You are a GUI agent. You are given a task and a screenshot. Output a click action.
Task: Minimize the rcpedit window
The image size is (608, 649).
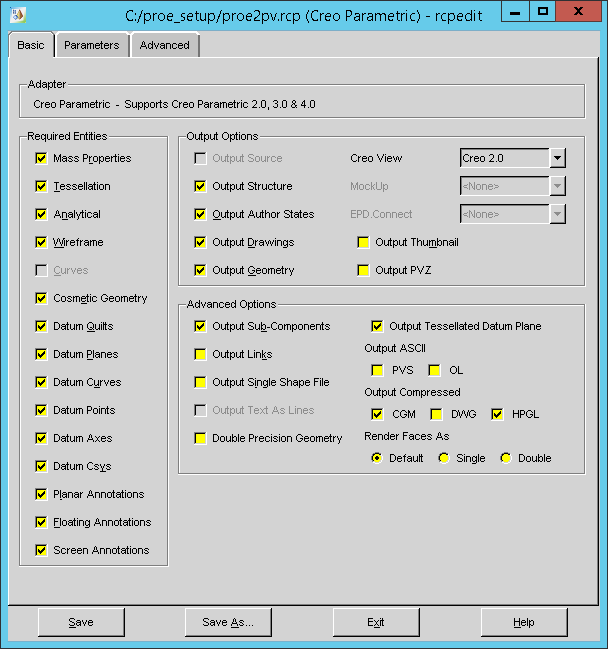[x=515, y=12]
